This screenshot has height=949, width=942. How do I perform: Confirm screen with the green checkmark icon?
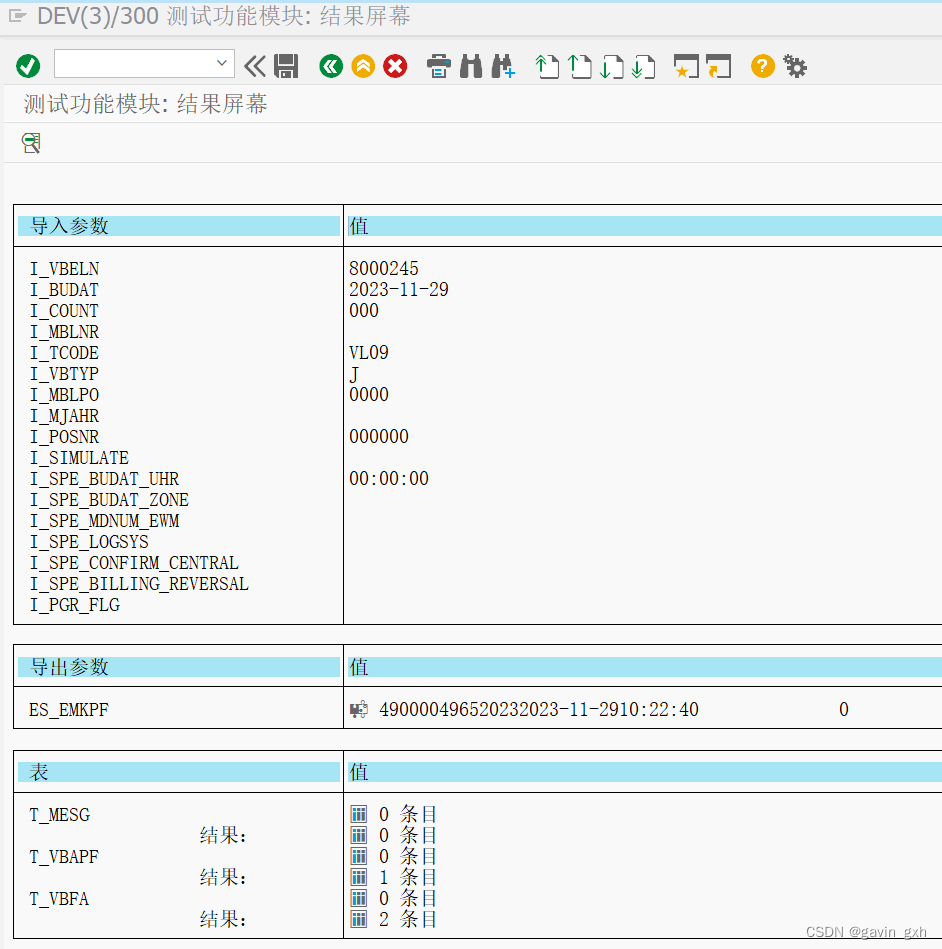tap(28, 66)
